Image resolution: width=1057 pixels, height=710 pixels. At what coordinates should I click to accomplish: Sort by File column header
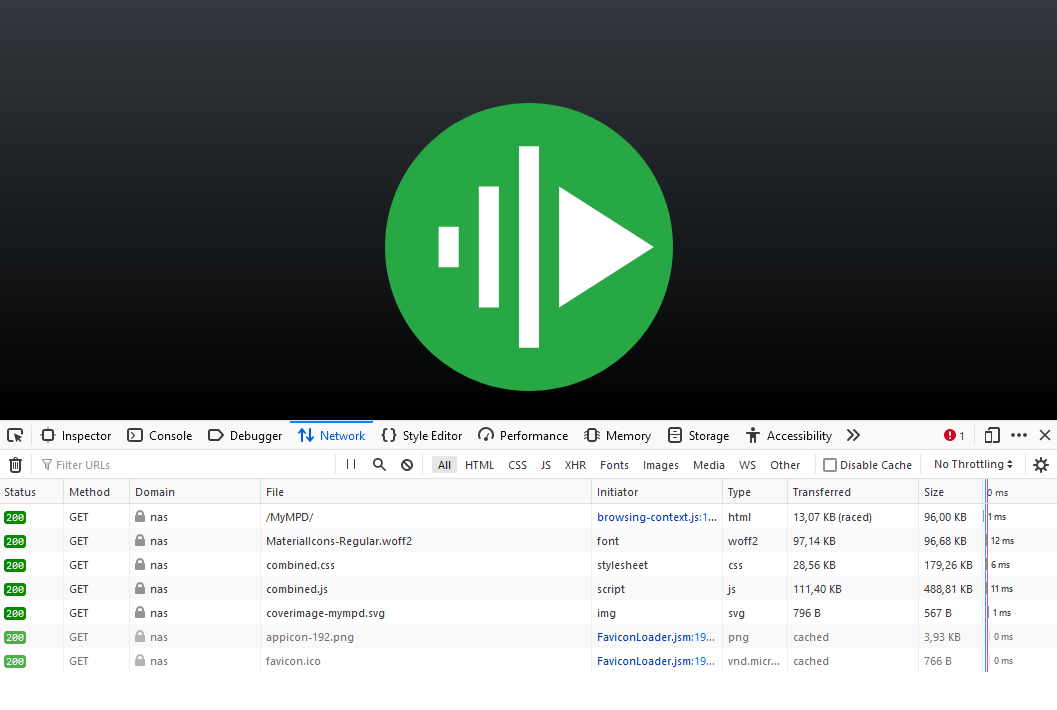coord(426,492)
